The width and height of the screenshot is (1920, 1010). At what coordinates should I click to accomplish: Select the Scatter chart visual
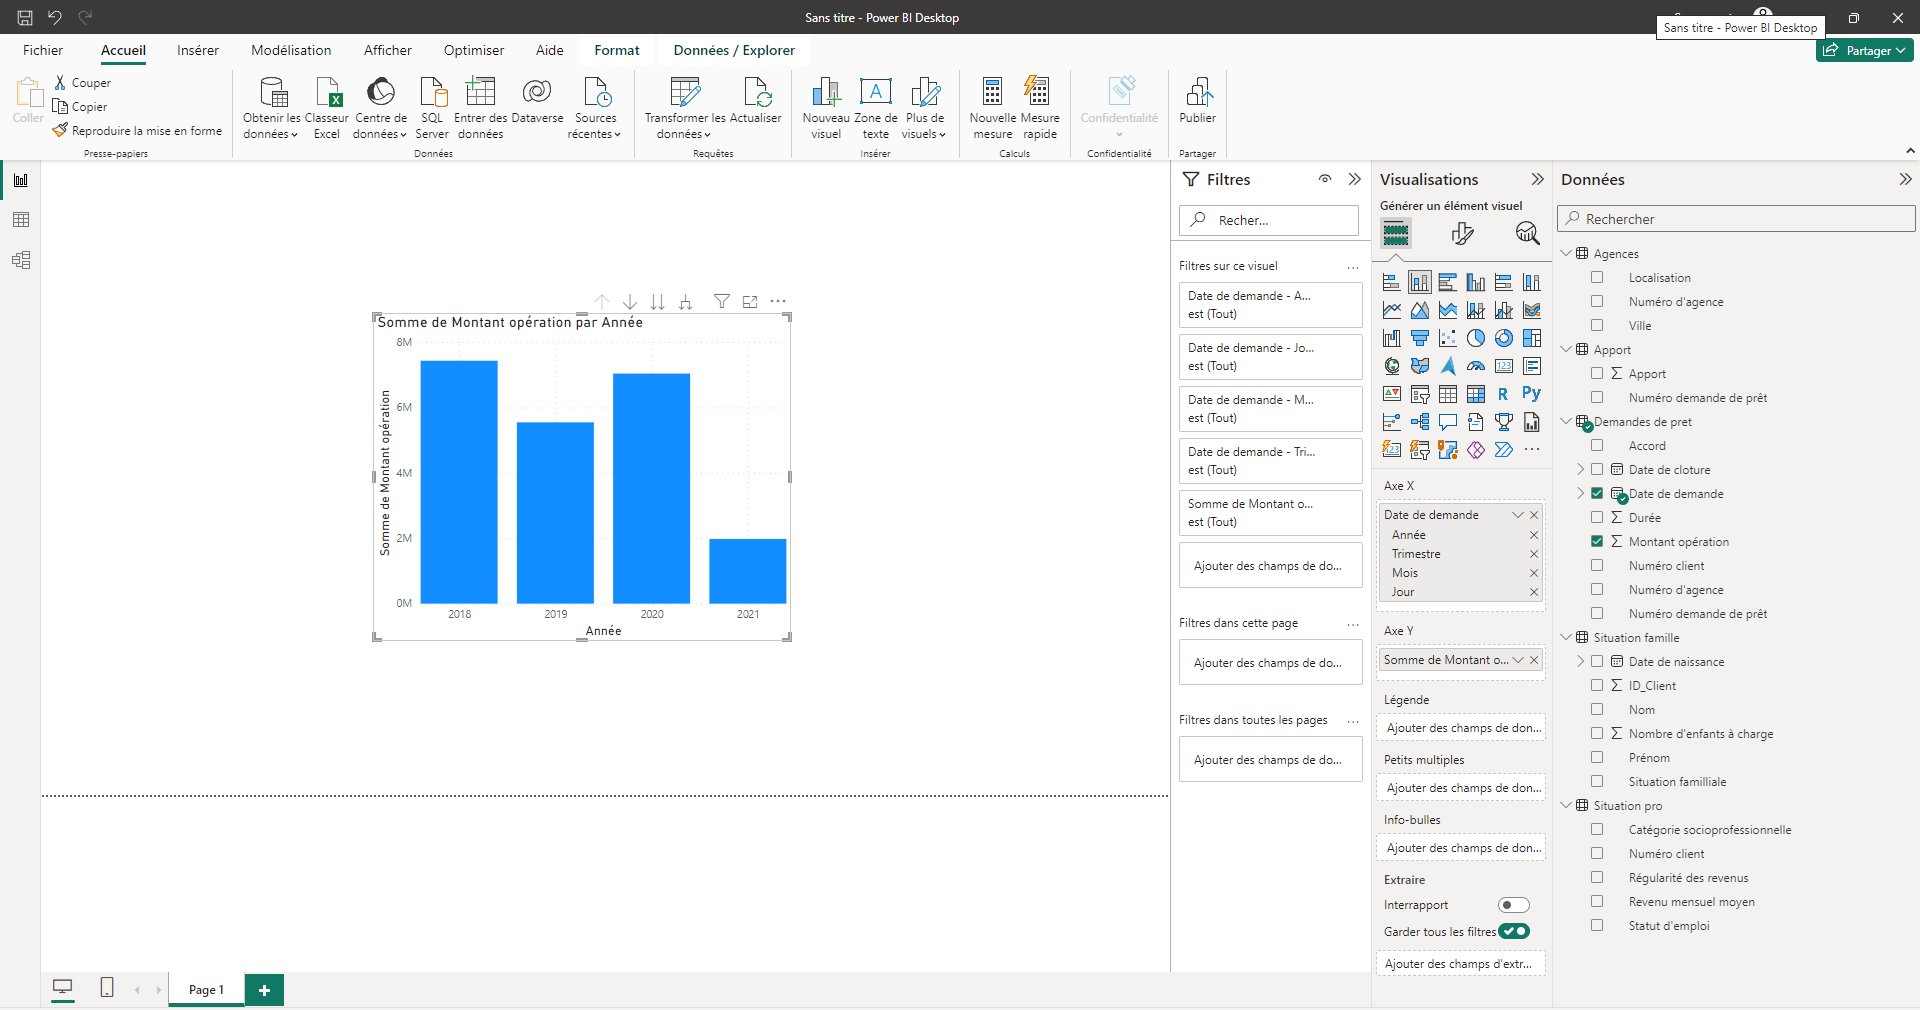[x=1448, y=338]
